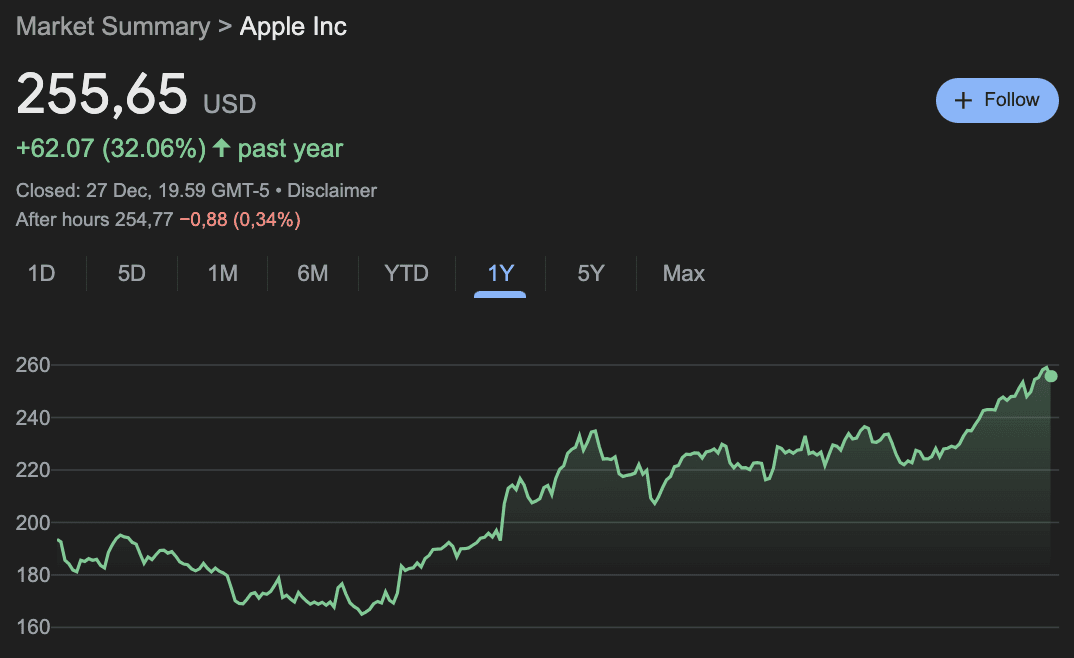Viewport: 1074px width, 658px height.
Task: Show the 5Y chart range
Action: point(591,273)
